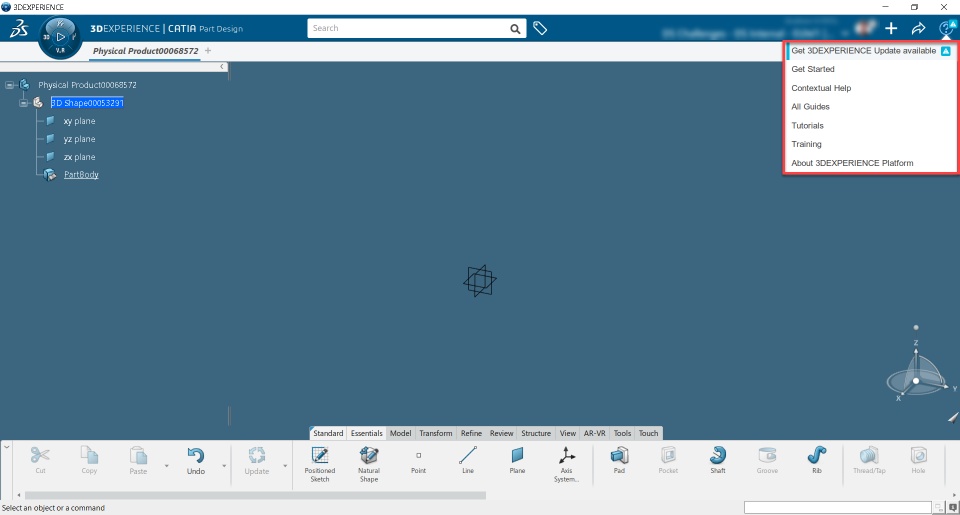Open Undo history dropdown arrow
Viewport: 960px width, 515px height.
pos(223,466)
